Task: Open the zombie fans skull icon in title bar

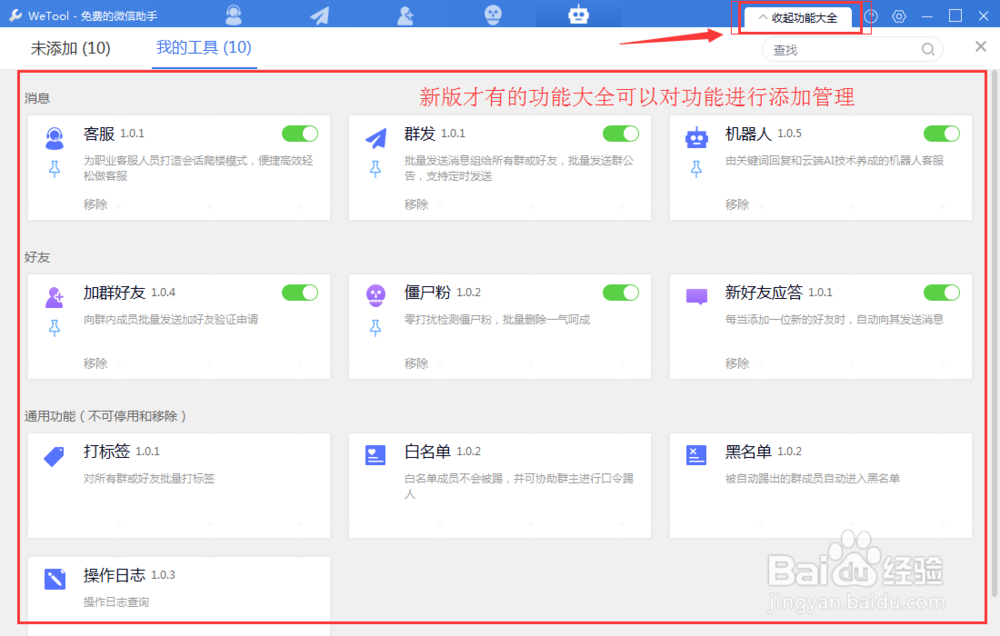Action: click(x=493, y=15)
